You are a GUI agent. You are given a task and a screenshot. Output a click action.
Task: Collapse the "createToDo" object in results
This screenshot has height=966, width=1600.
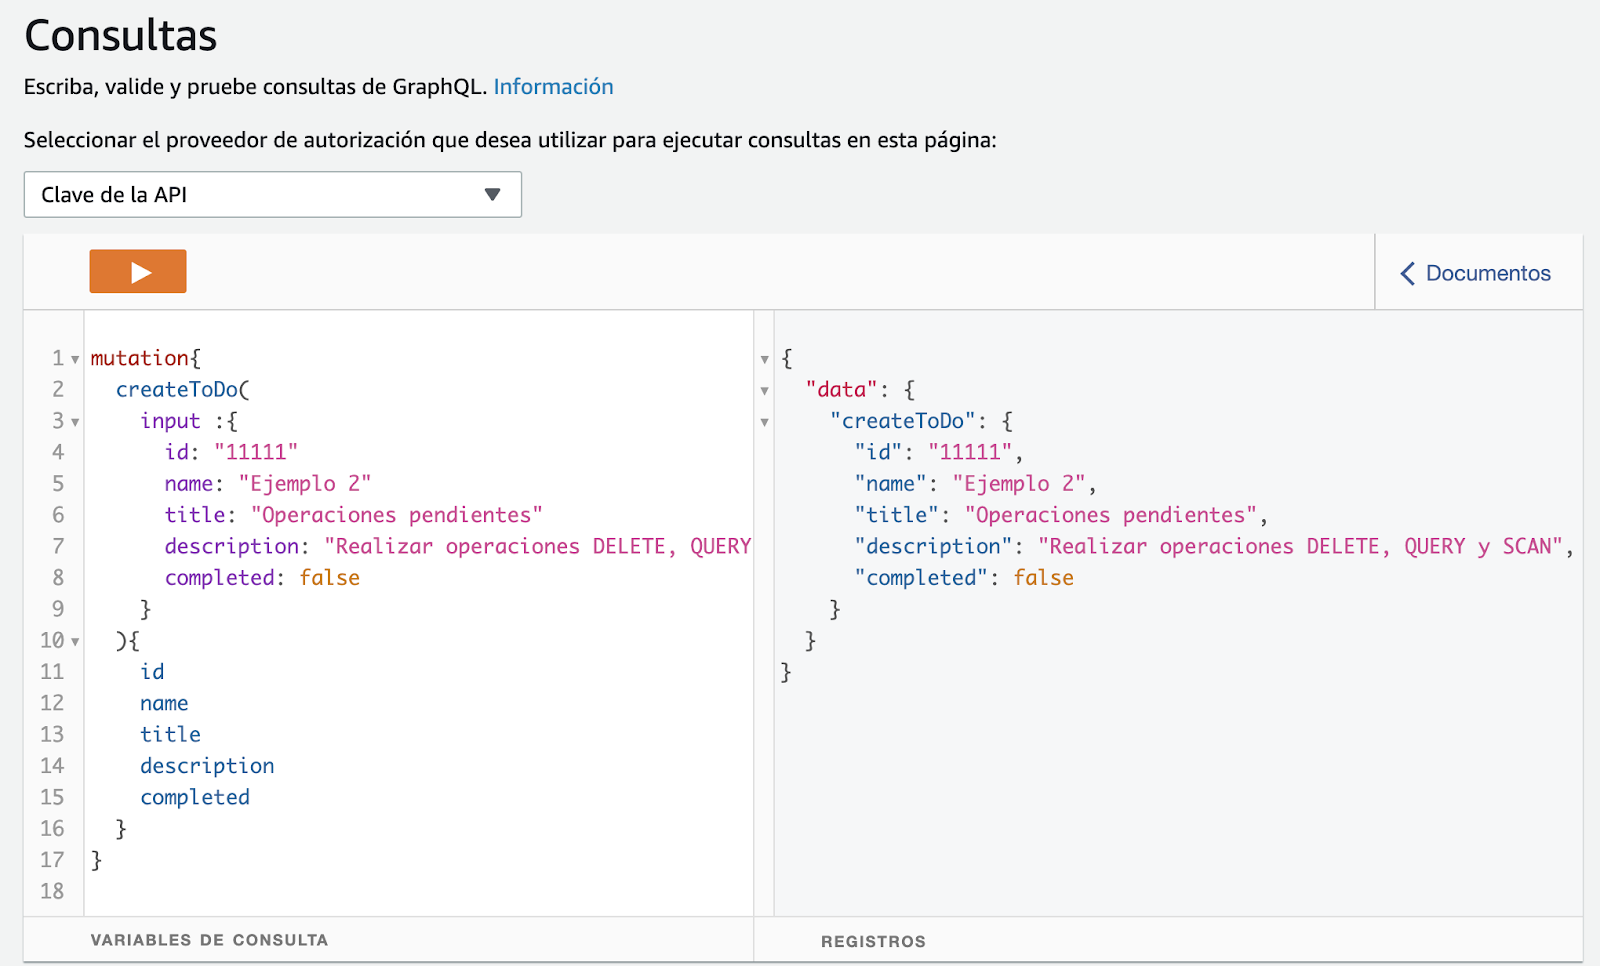[764, 422]
